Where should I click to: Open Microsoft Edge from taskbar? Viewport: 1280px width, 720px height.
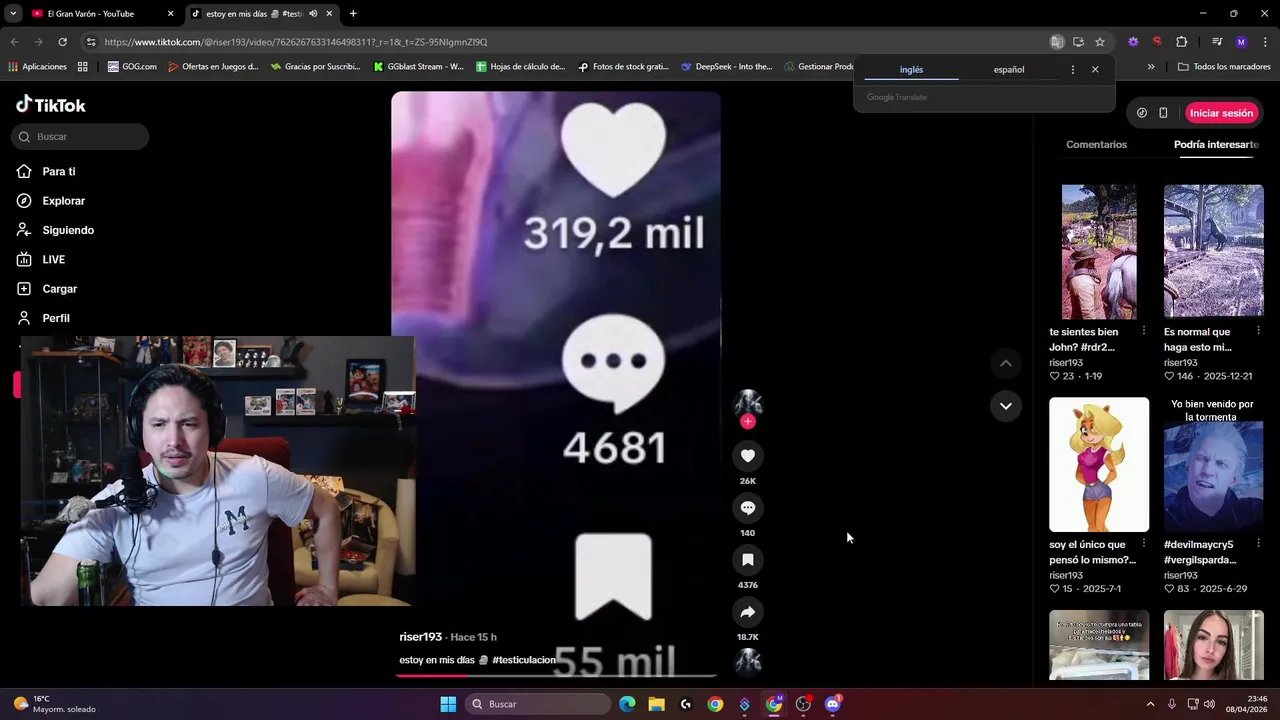[x=627, y=704]
